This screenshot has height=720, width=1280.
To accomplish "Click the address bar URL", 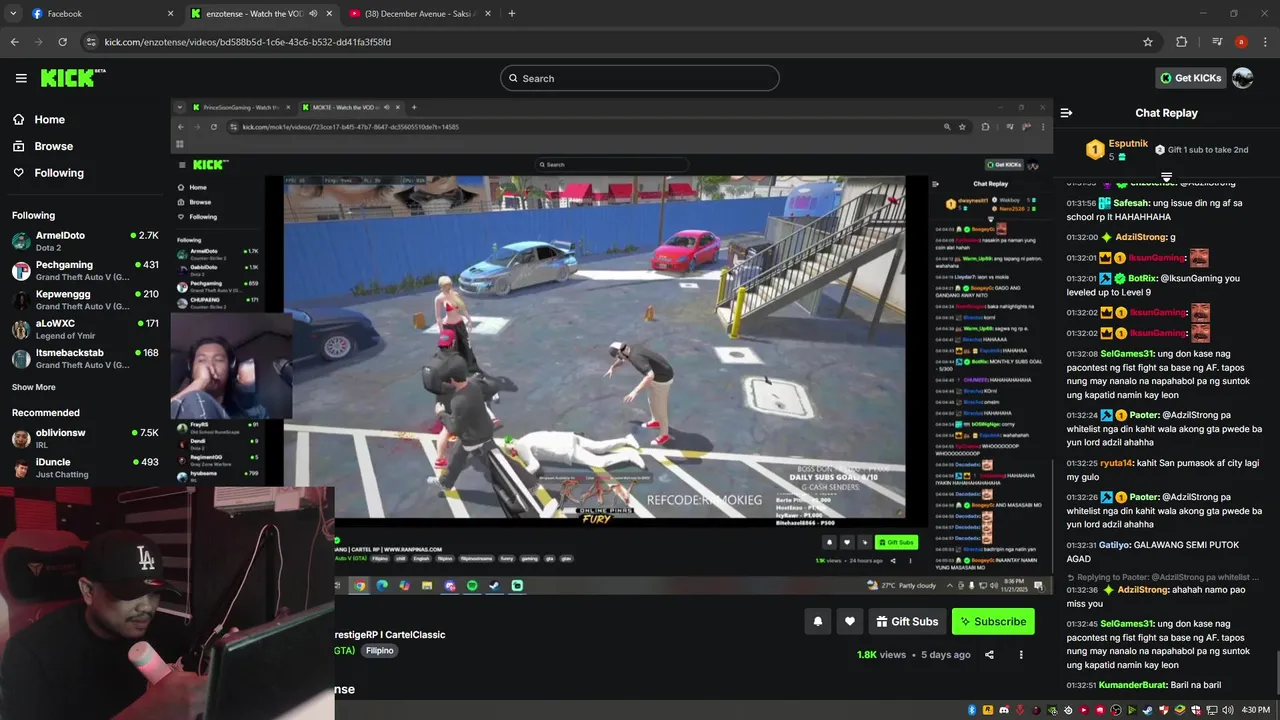I will [248, 42].
